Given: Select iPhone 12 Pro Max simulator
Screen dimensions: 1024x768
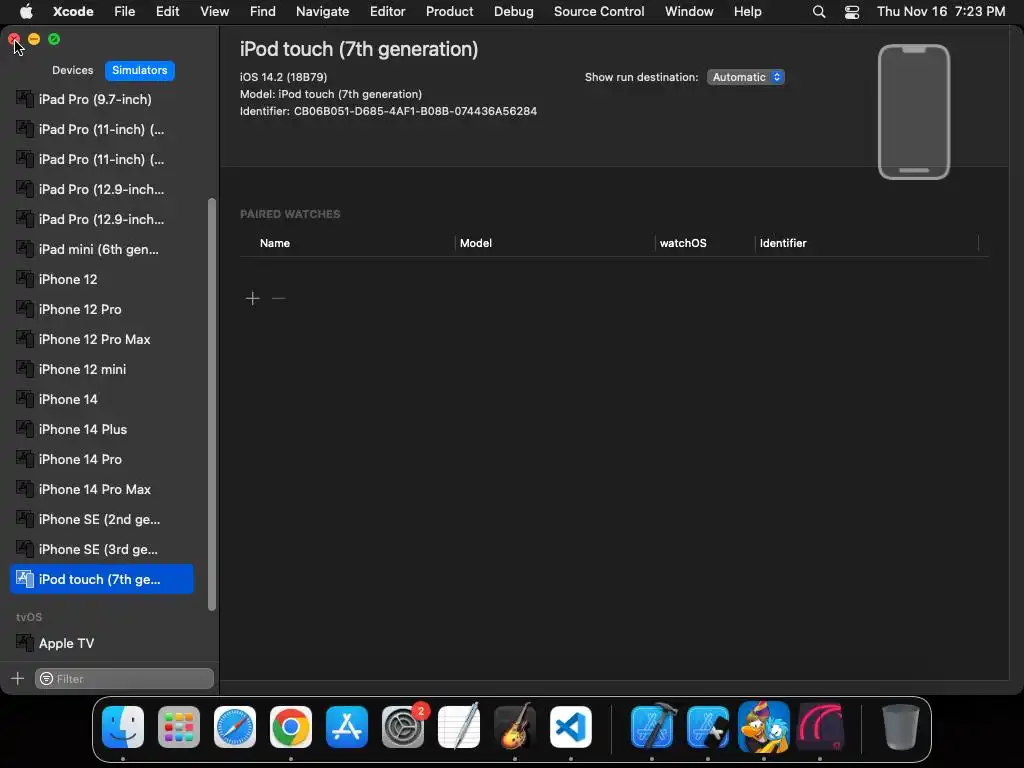Looking at the screenshot, I should [x=102, y=339].
